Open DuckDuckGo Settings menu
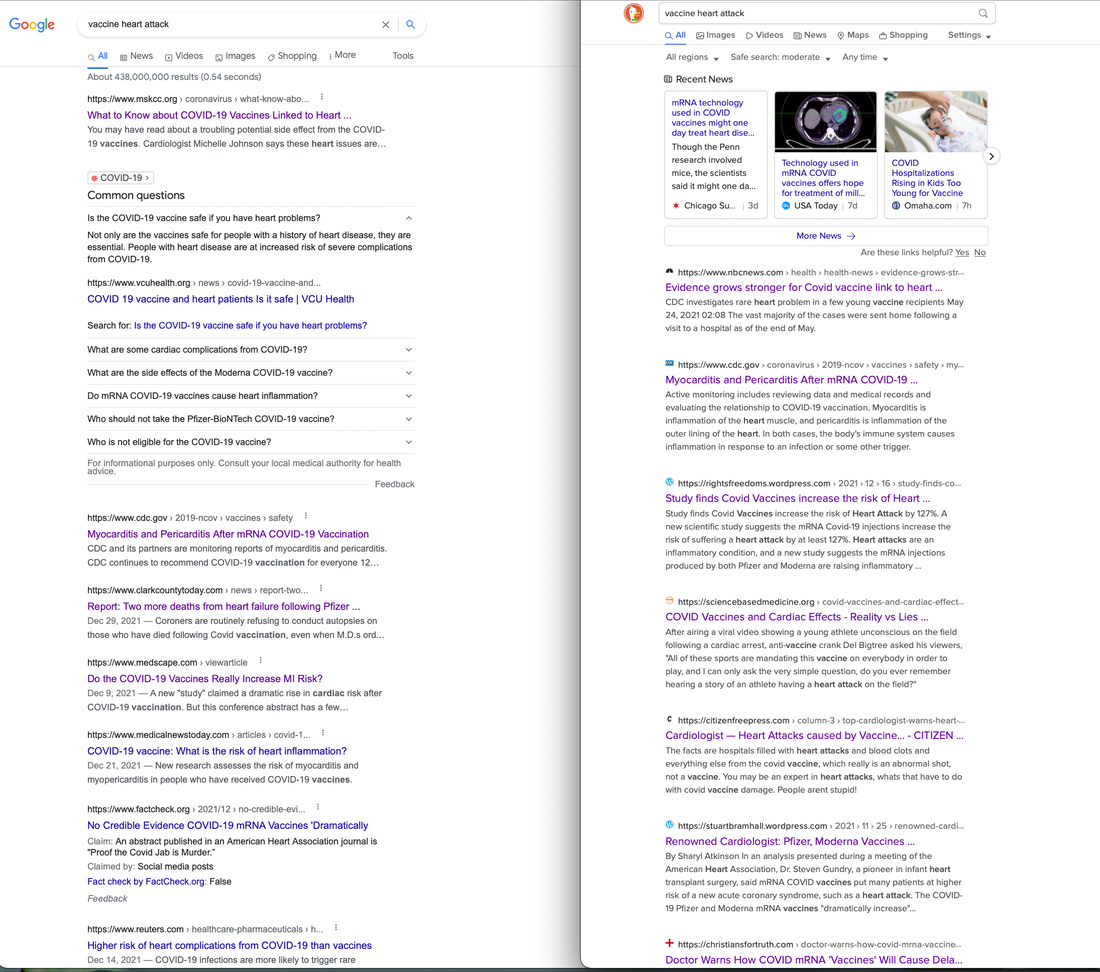1100x972 pixels. coord(969,35)
